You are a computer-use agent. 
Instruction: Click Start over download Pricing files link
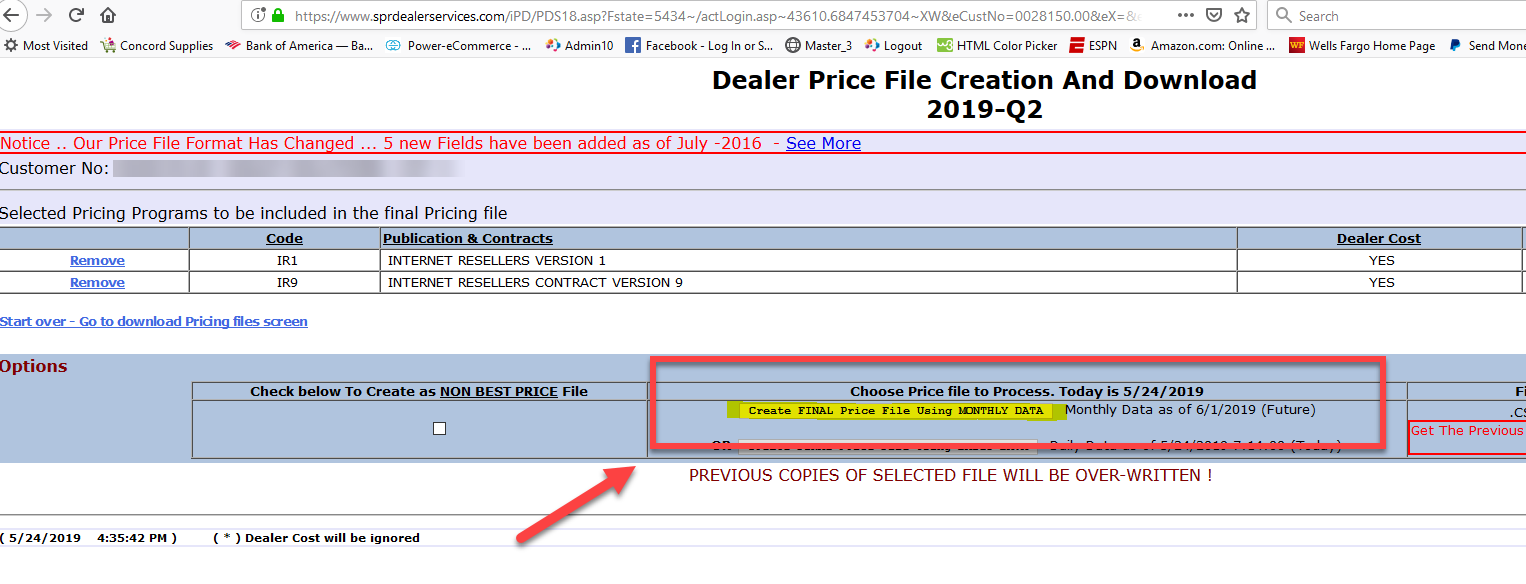click(x=154, y=321)
